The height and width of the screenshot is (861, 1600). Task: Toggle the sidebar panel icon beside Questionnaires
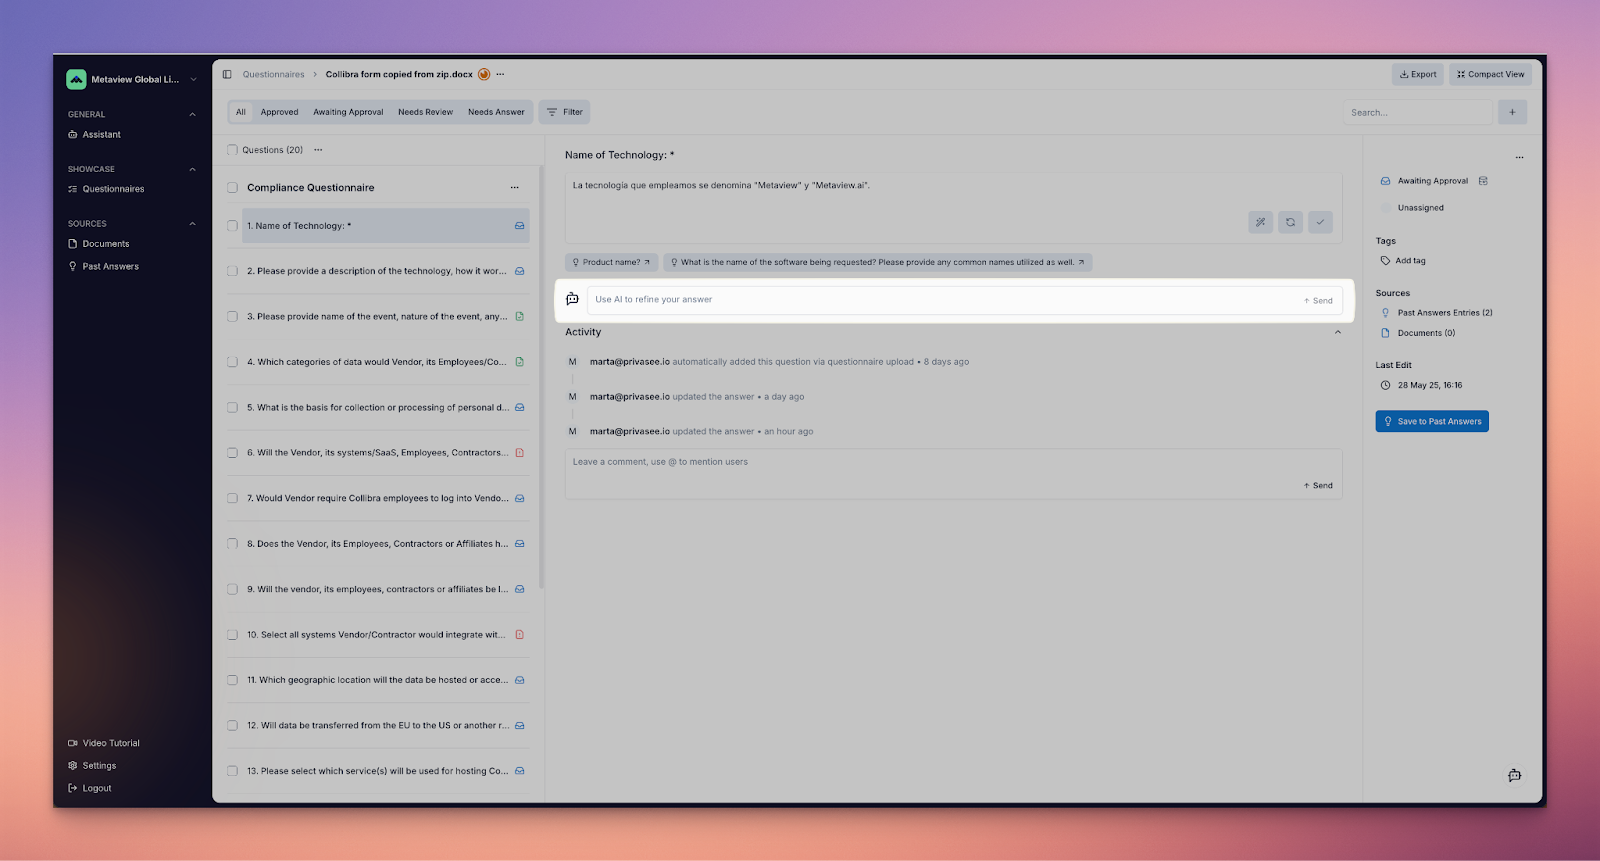pos(227,74)
